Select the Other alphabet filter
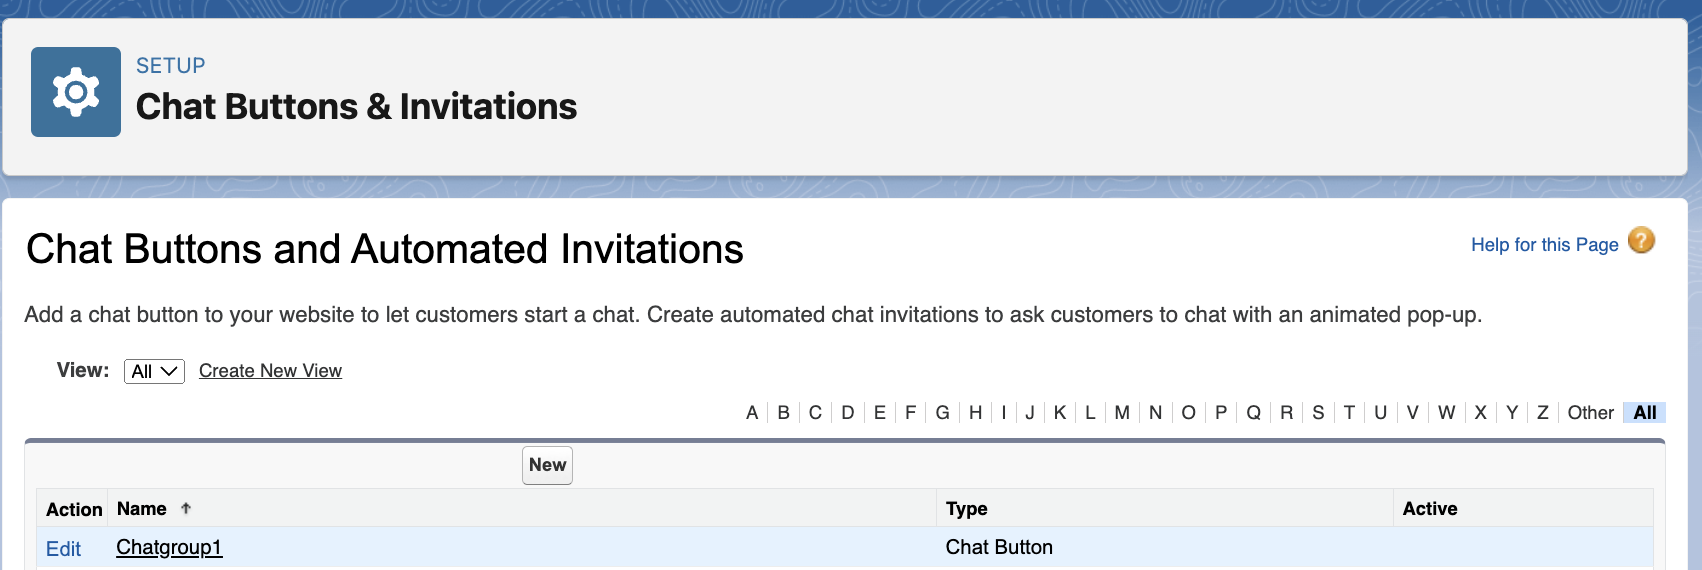Image resolution: width=1702 pixels, height=570 pixels. coord(1590,413)
